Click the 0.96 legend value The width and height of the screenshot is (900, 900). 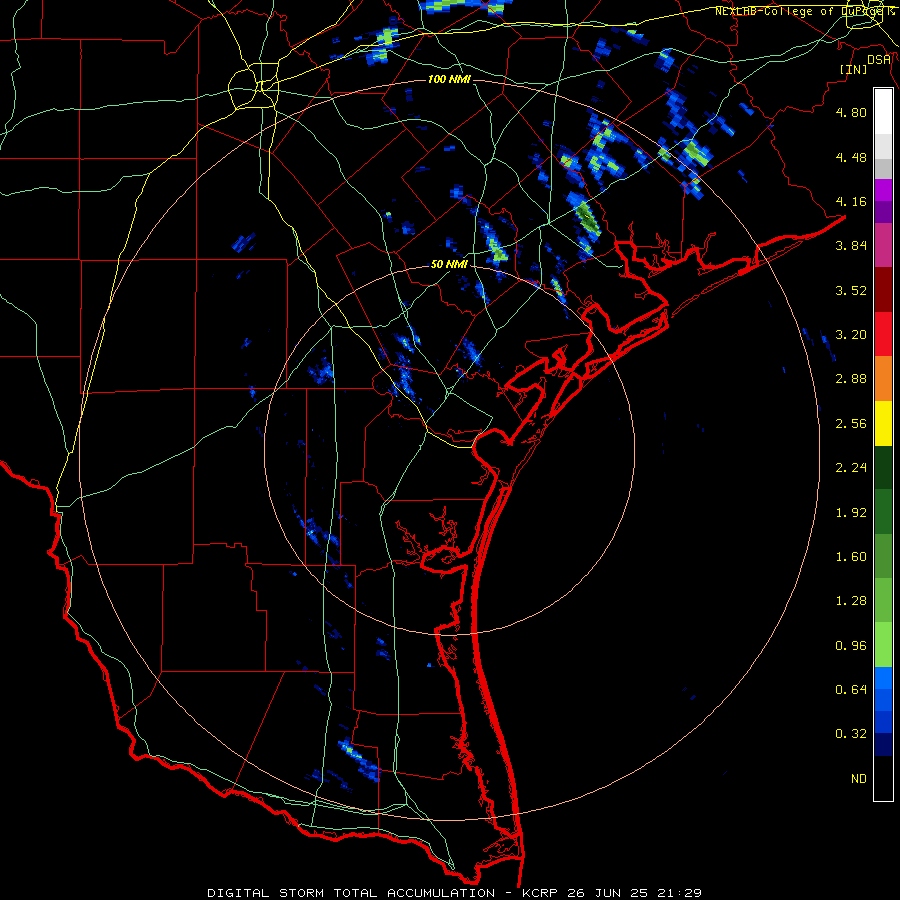(x=851, y=646)
